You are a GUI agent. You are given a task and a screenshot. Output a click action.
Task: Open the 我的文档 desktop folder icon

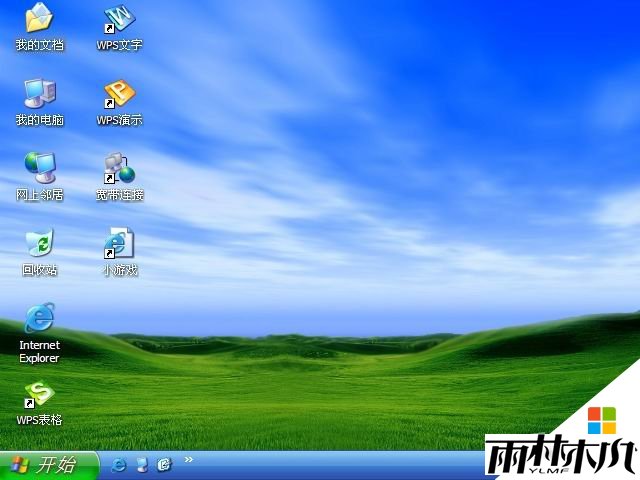[x=39, y=18]
